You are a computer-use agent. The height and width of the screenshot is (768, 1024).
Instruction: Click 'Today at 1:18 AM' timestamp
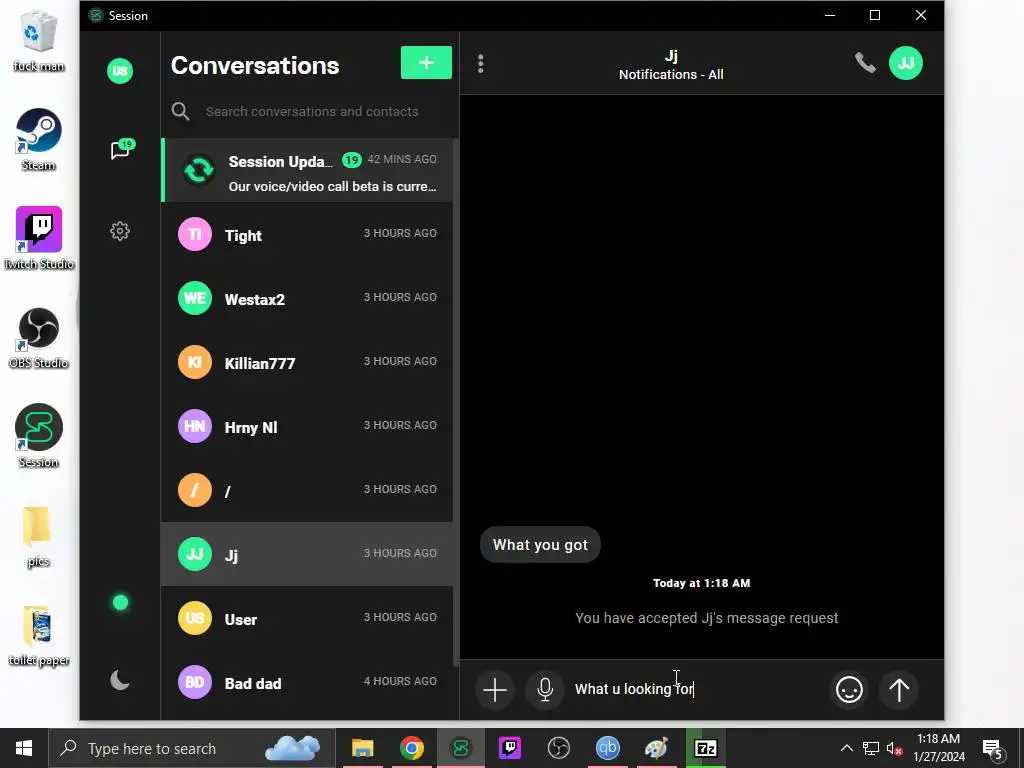[x=701, y=583]
